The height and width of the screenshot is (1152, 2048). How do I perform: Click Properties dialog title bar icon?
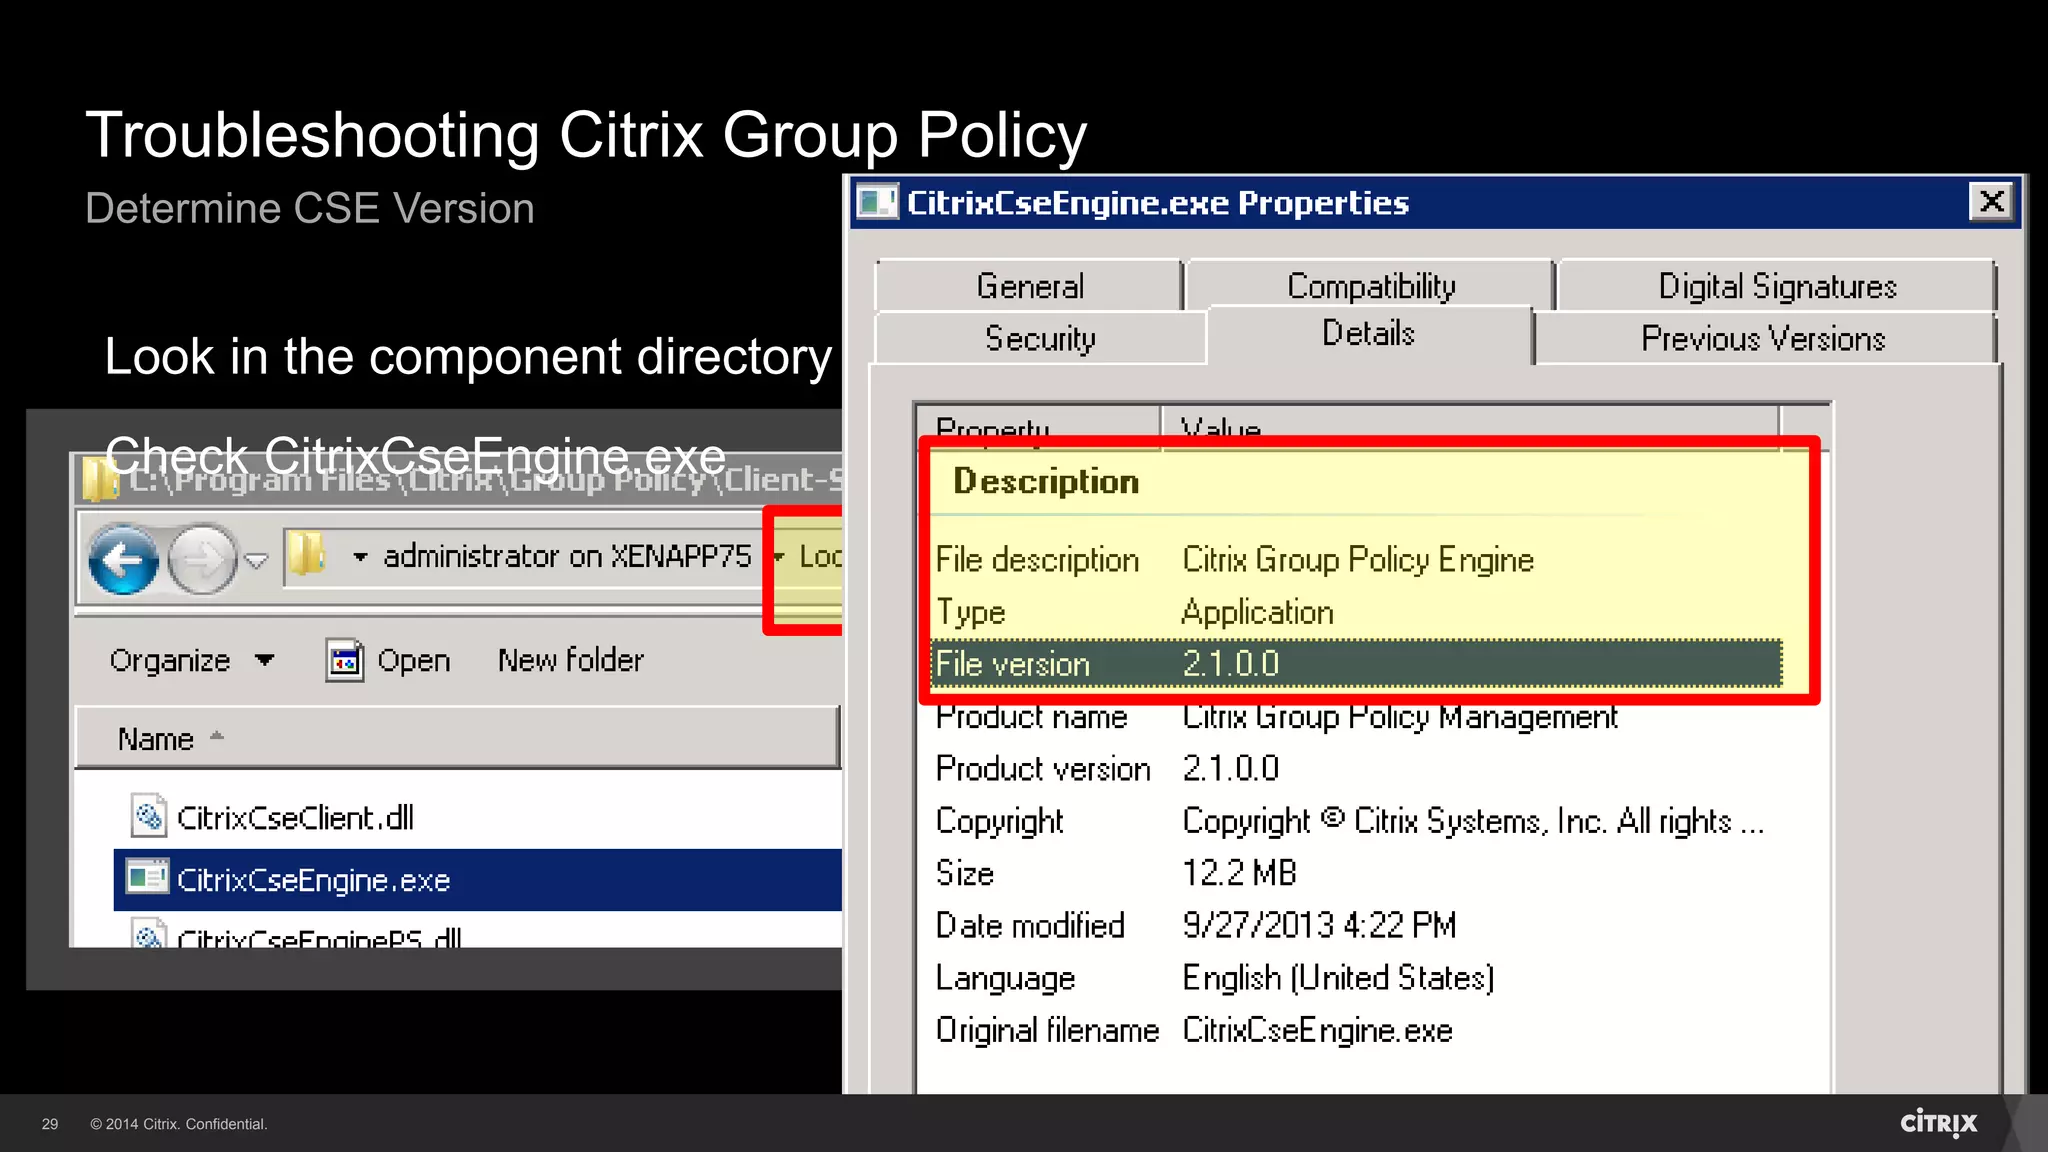[x=878, y=202]
